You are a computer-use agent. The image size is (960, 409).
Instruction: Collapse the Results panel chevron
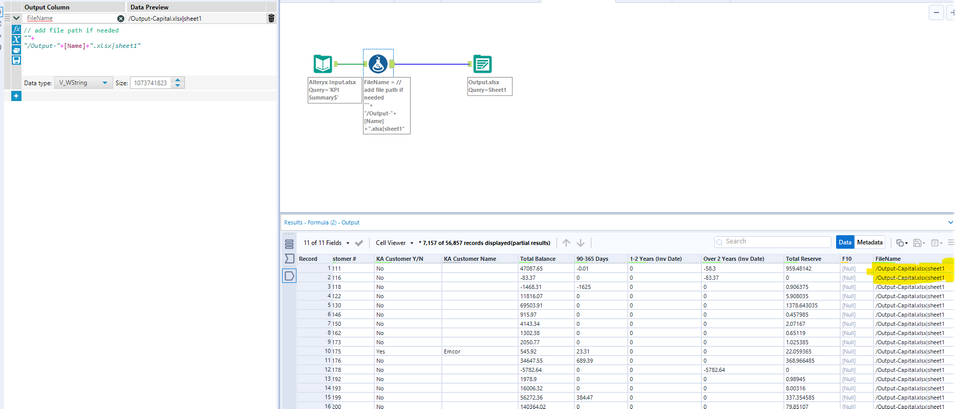951,222
